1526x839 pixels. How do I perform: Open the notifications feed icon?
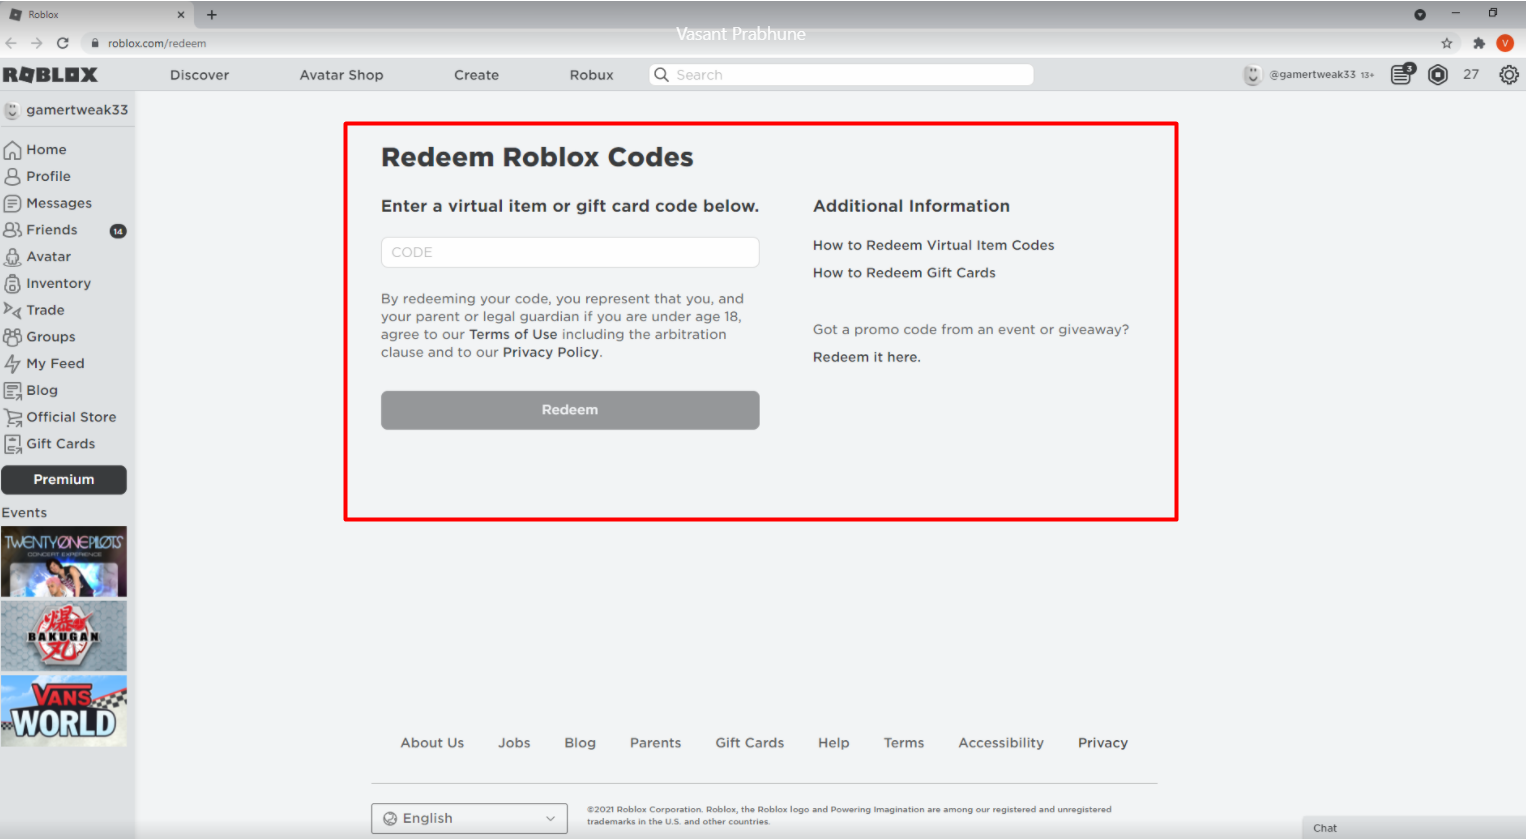[x=1403, y=74]
